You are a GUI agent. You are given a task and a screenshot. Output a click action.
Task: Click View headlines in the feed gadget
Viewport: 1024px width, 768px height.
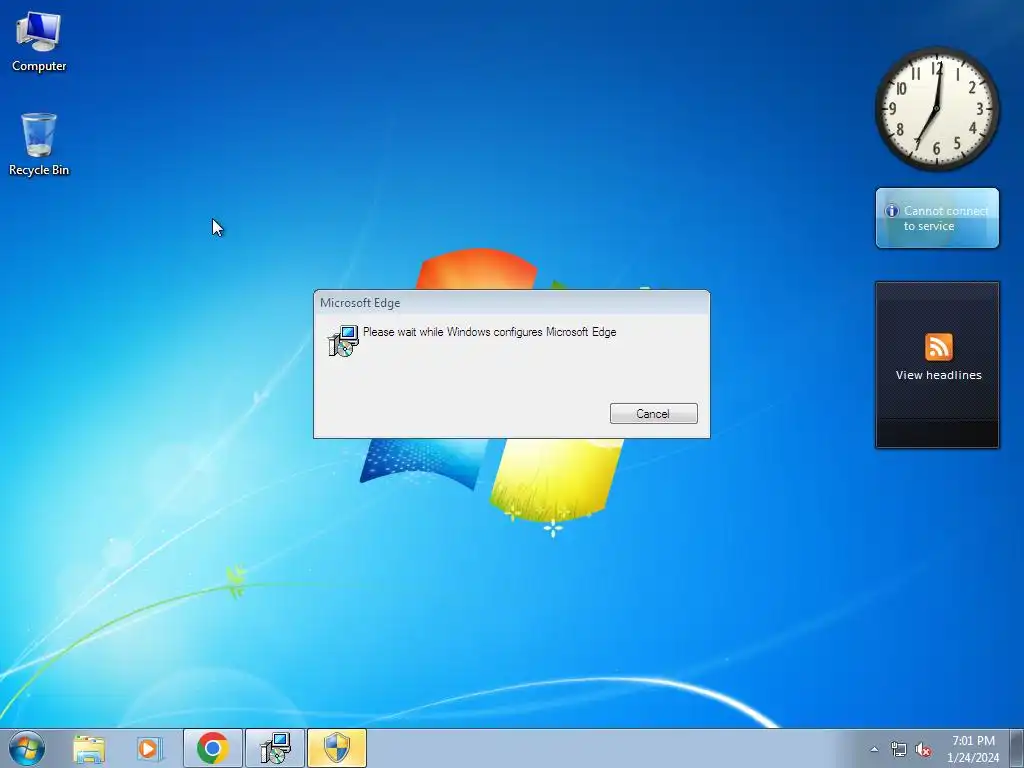(938, 375)
